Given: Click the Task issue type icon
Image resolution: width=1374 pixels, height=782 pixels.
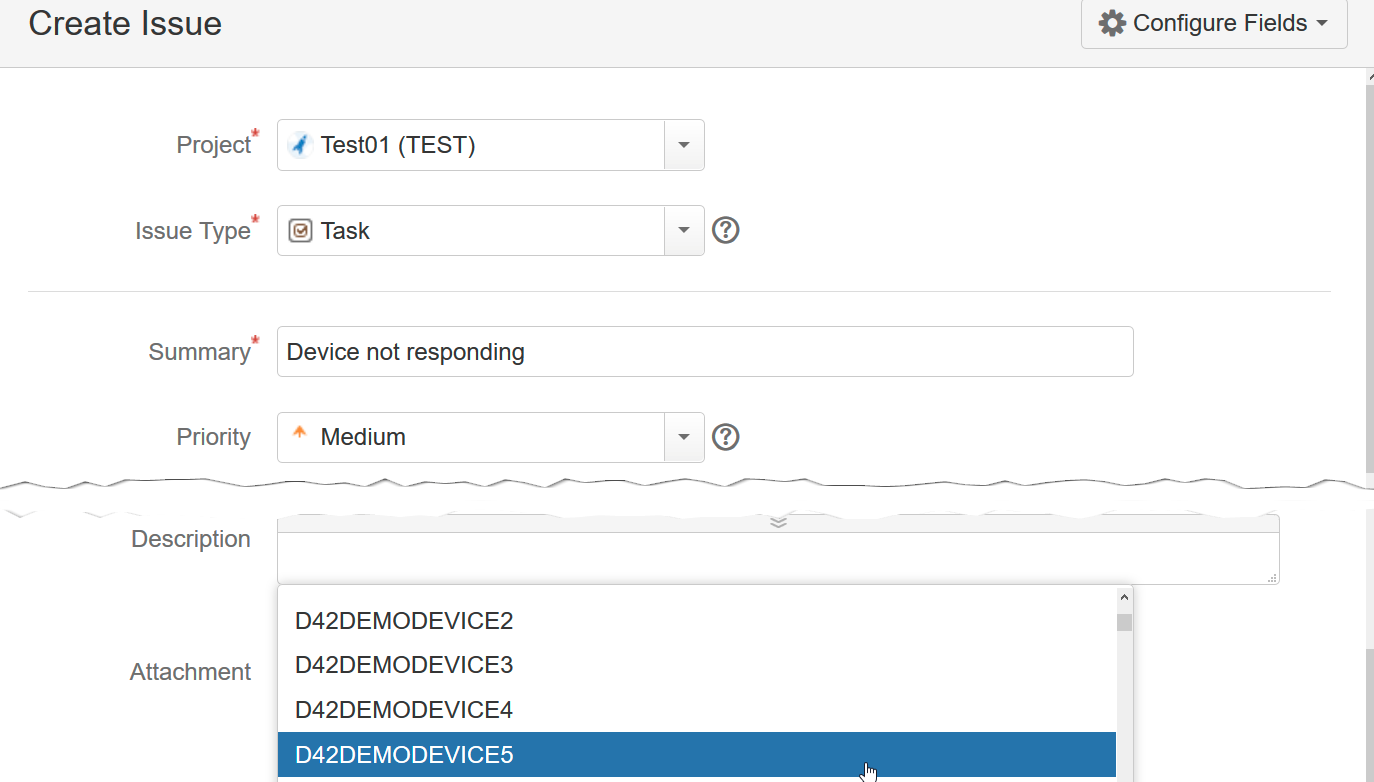Looking at the screenshot, I should coord(300,231).
